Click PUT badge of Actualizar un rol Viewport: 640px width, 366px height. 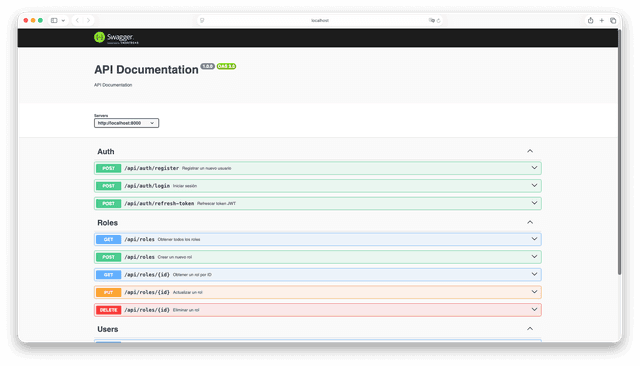click(x=108, y=292)
